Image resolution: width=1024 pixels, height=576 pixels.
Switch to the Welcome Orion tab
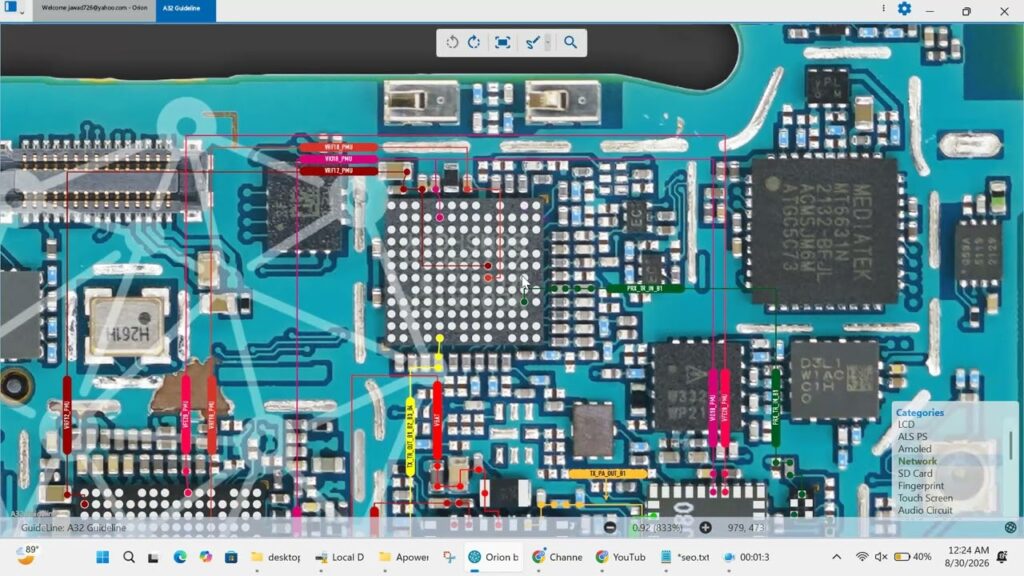pyautogui.click(x=94, y=8)
